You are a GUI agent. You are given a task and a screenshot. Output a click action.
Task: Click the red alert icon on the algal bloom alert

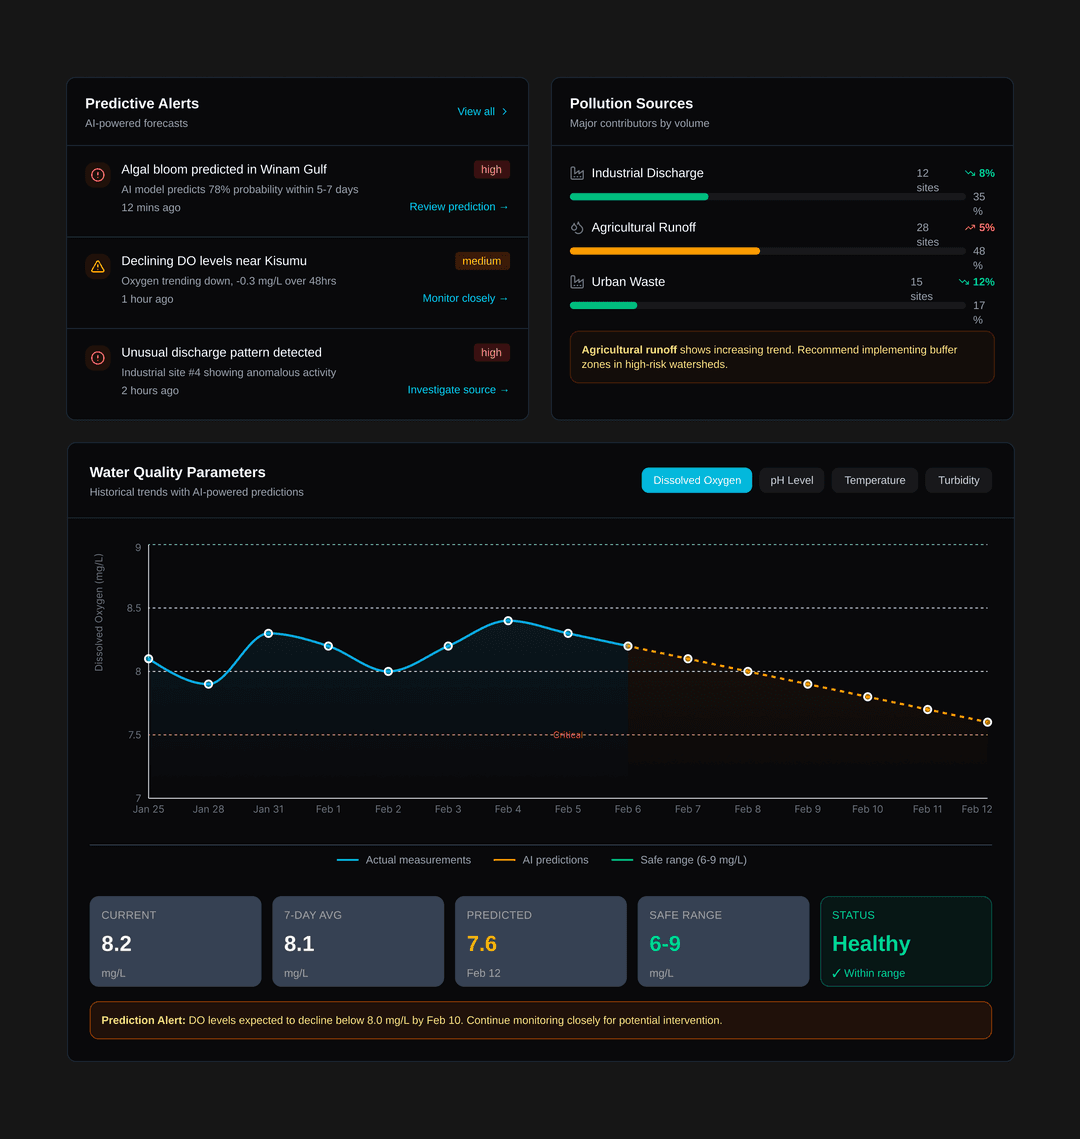(x=97, y=174)
